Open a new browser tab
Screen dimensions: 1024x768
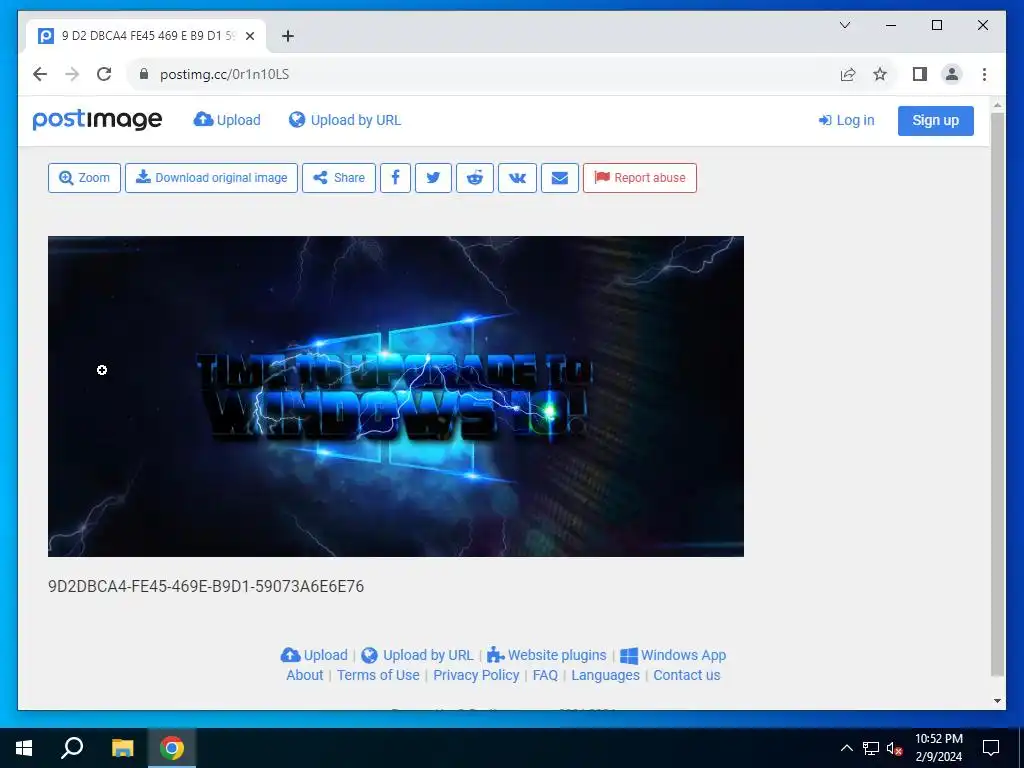click(x=287, y=36)
